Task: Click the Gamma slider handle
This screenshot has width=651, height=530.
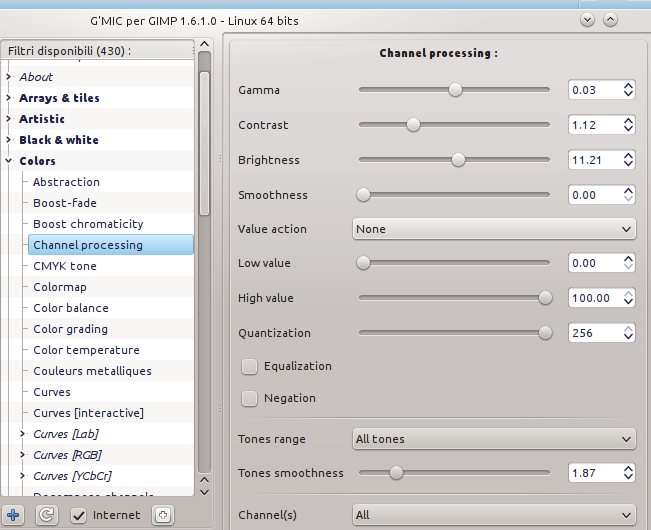Action: coord(455,90)
